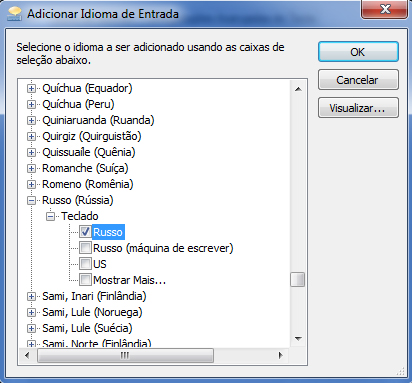
Task: Click the dialog title bar icon
Action: 14,14
